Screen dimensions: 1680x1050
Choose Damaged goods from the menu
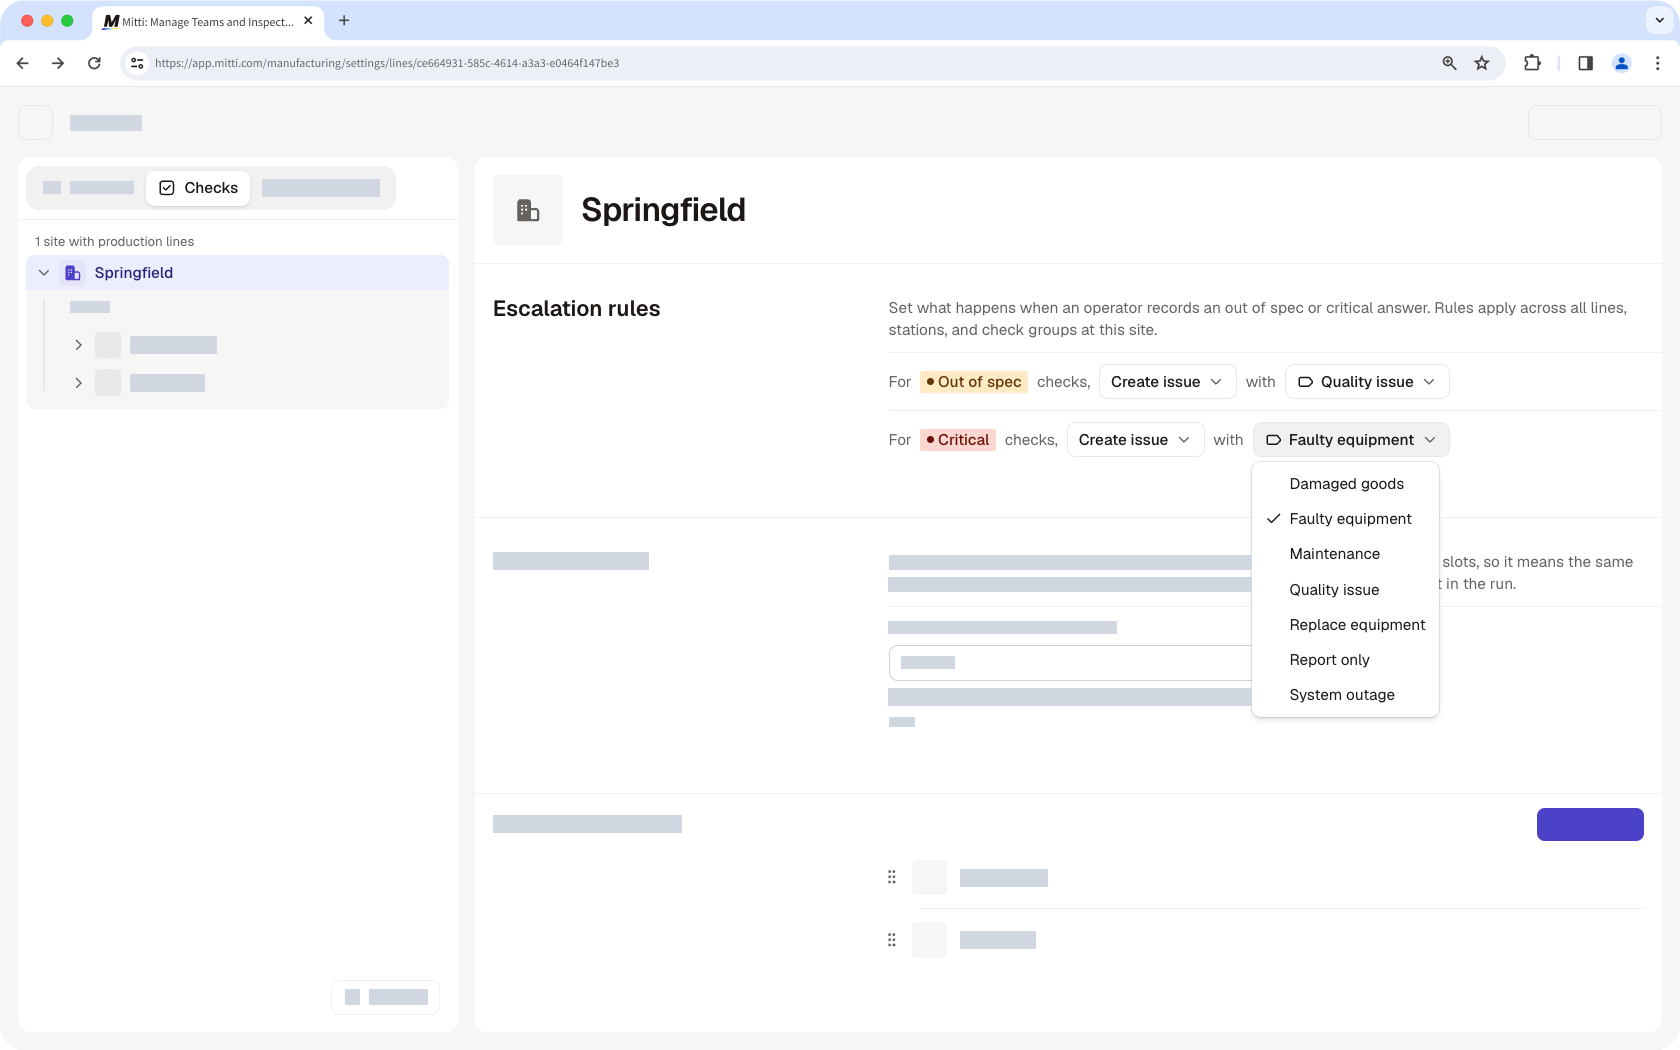click(1345, 484)
